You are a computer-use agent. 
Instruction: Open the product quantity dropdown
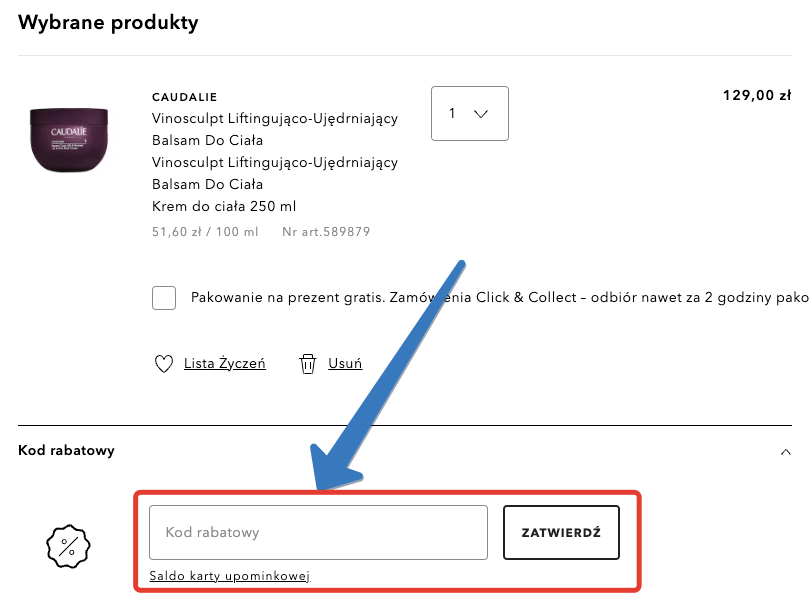tap(469, 113)
